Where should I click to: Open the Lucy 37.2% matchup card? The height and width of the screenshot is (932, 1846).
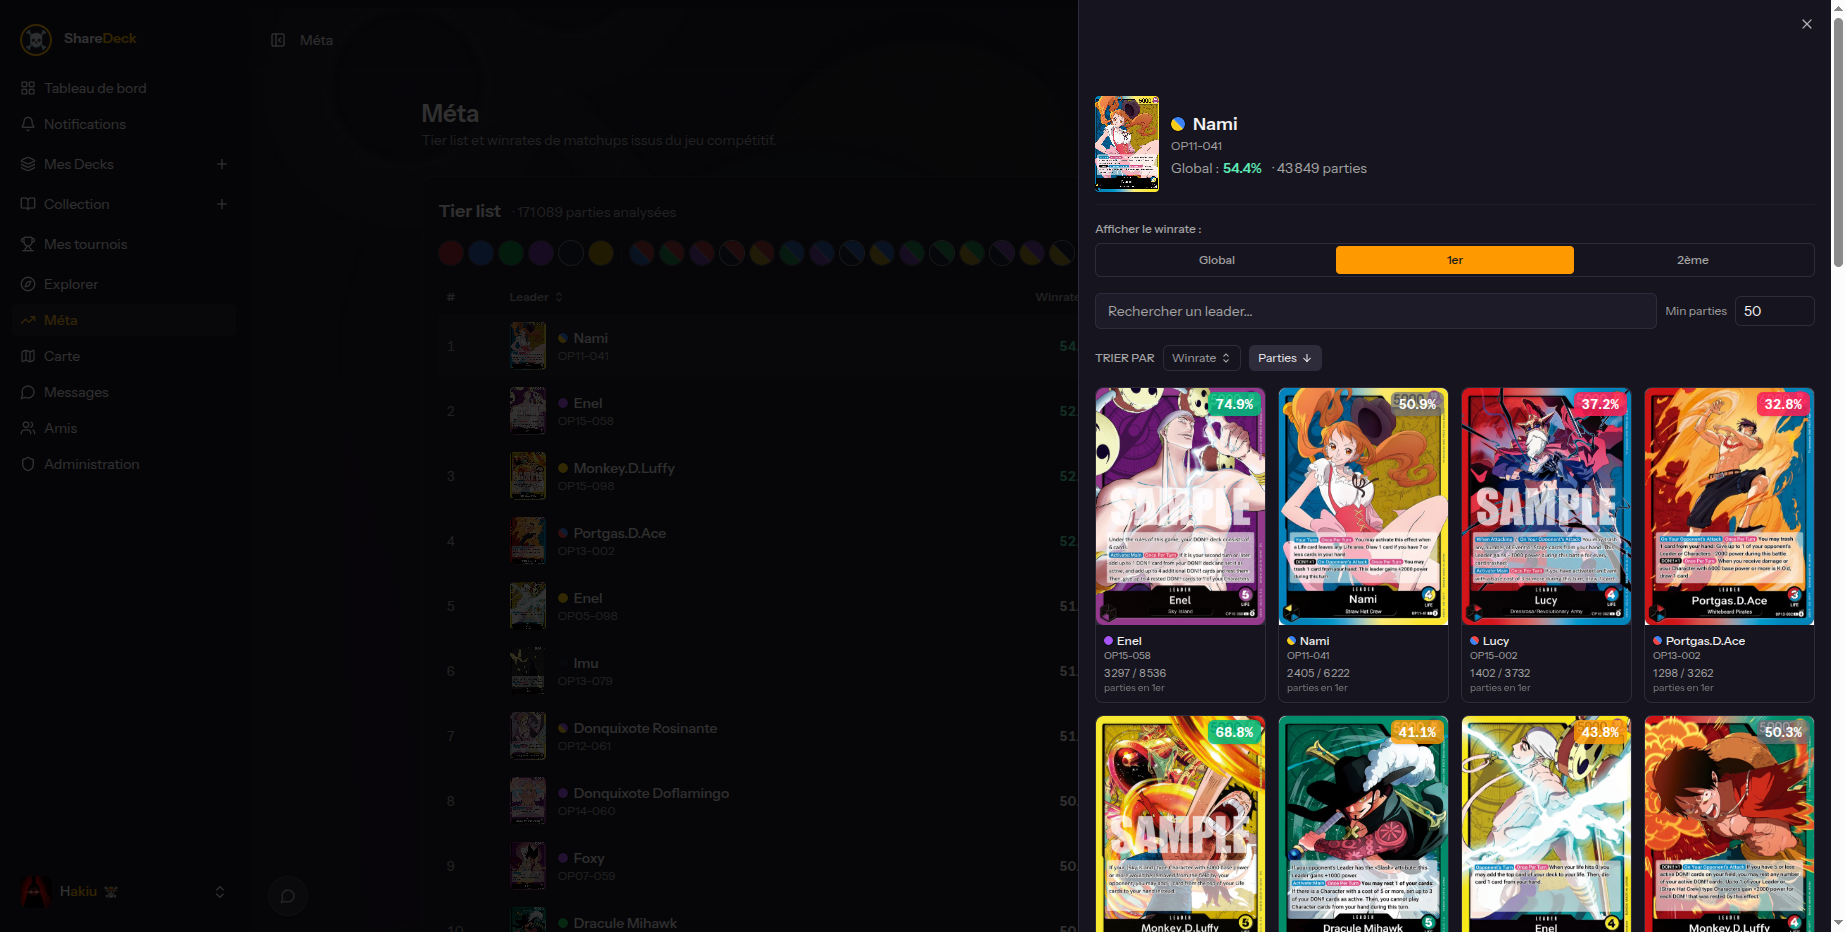point(1546,544)
